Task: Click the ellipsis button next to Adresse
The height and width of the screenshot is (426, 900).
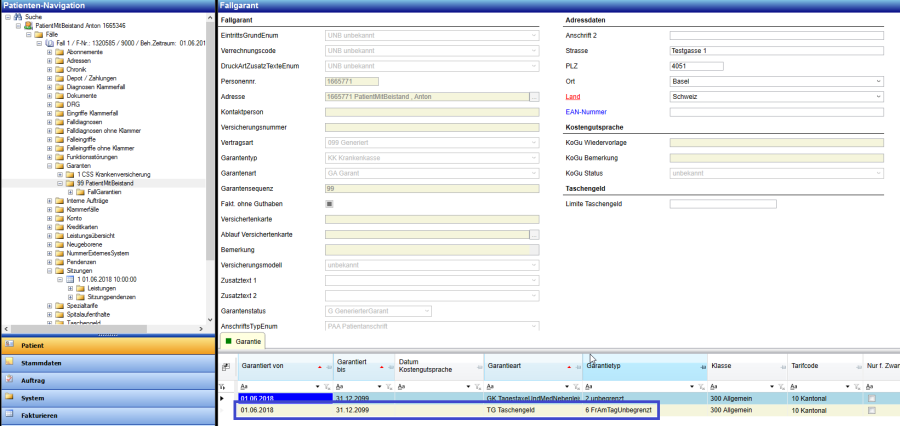Action: click(x=534, y=97)
